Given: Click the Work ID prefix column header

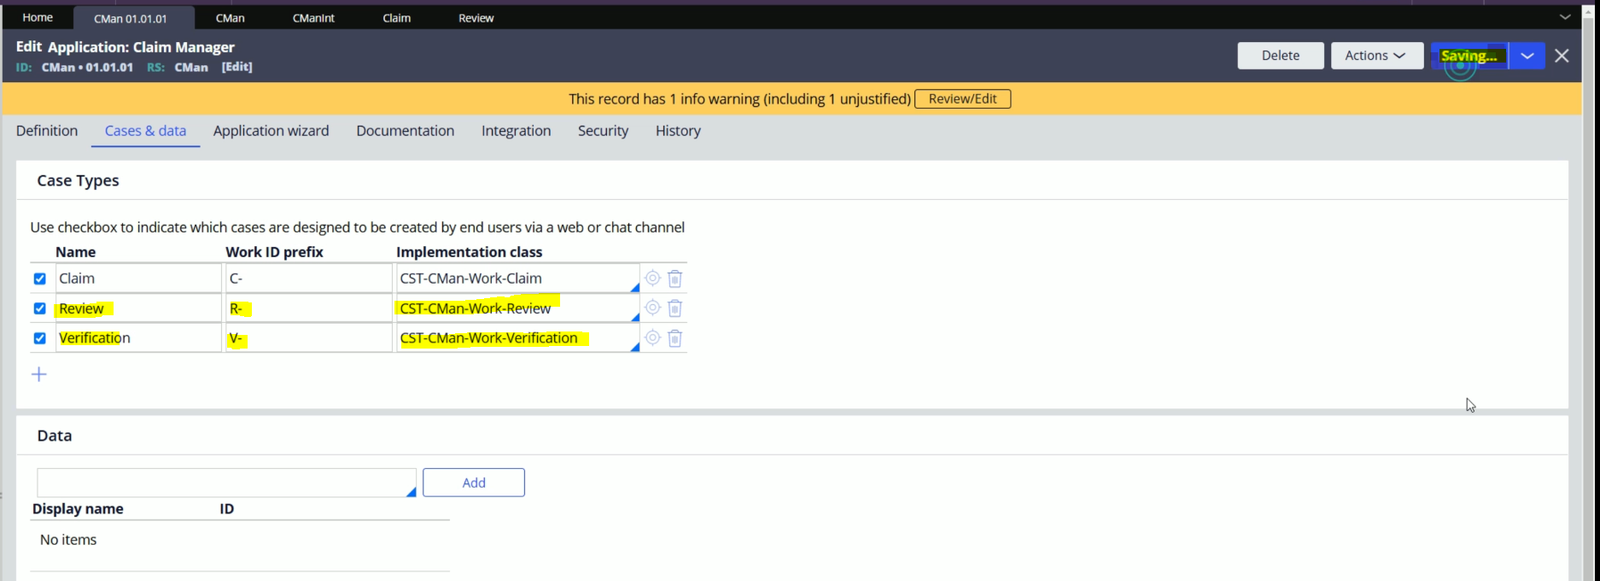Looking at the screenshot, I should click(x=274, y=252).
